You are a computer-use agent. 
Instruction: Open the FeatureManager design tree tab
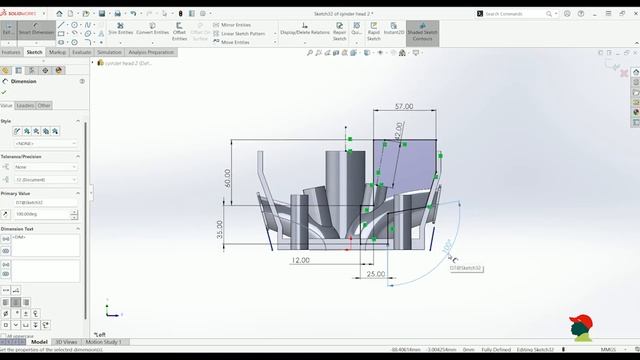(x=5, y=70)
